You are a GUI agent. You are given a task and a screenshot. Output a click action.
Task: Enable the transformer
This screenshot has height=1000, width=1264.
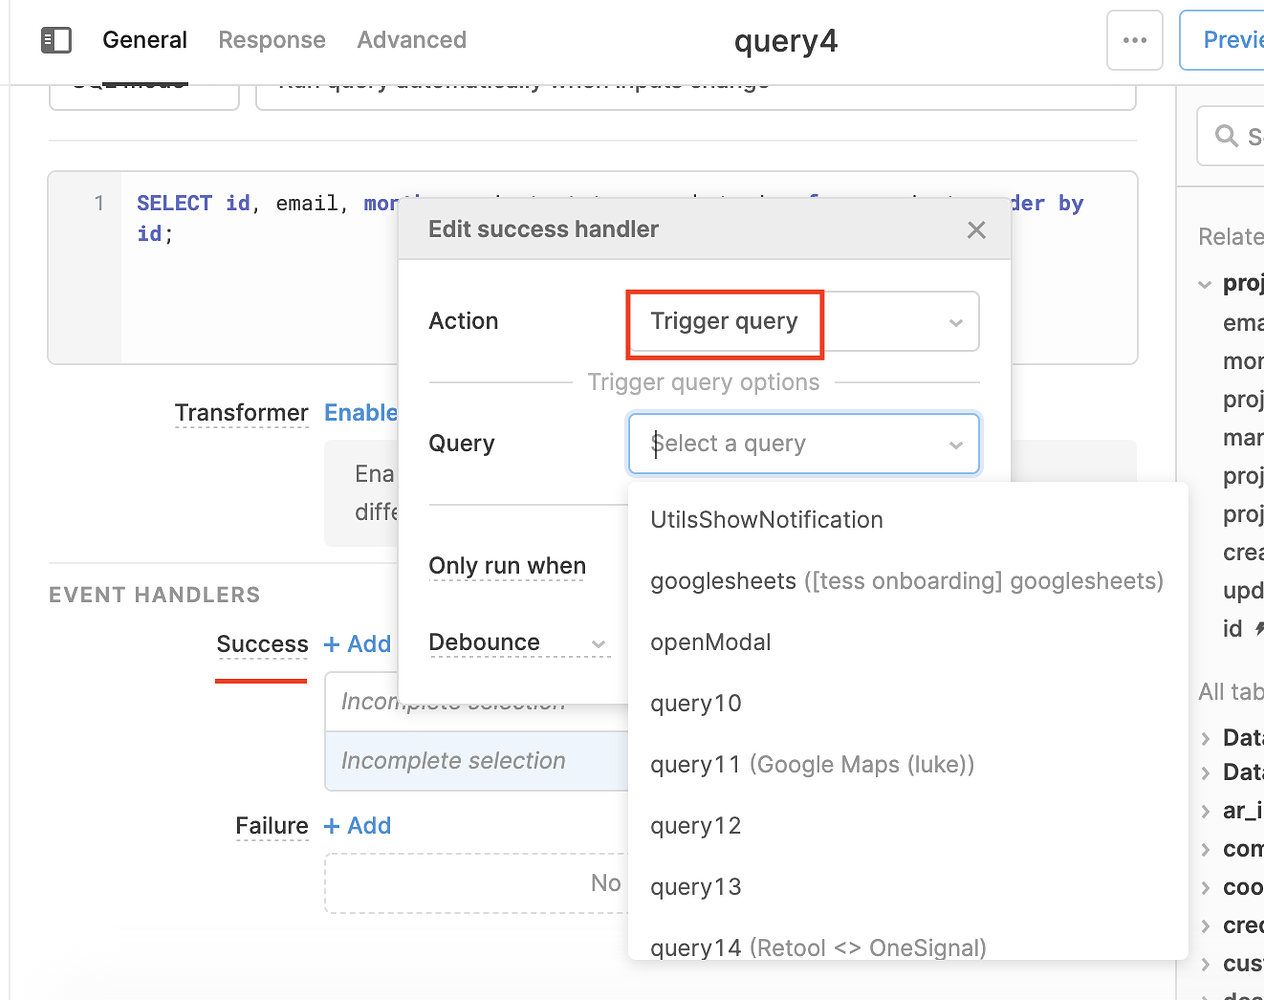pos(361,412)
